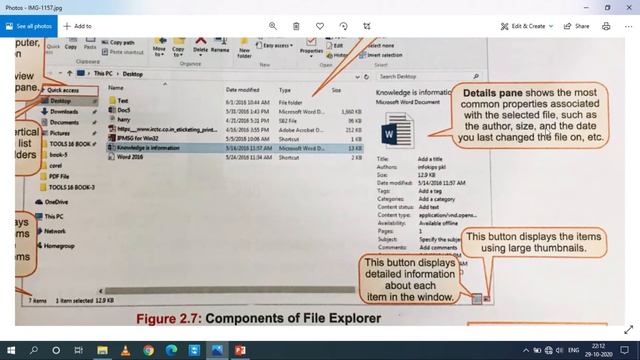Click the displayed File Explorer figure photo
640x360 pixels.
pyautogui.click(x=320, y=182)
